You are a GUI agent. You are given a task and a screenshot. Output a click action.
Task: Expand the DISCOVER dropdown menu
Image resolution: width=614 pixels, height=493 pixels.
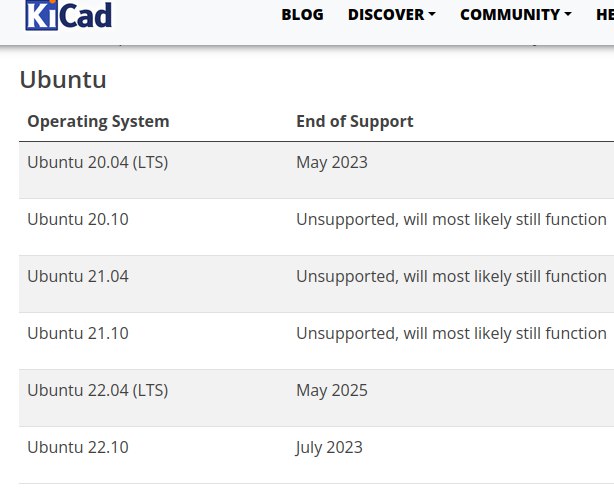point(392,15)
